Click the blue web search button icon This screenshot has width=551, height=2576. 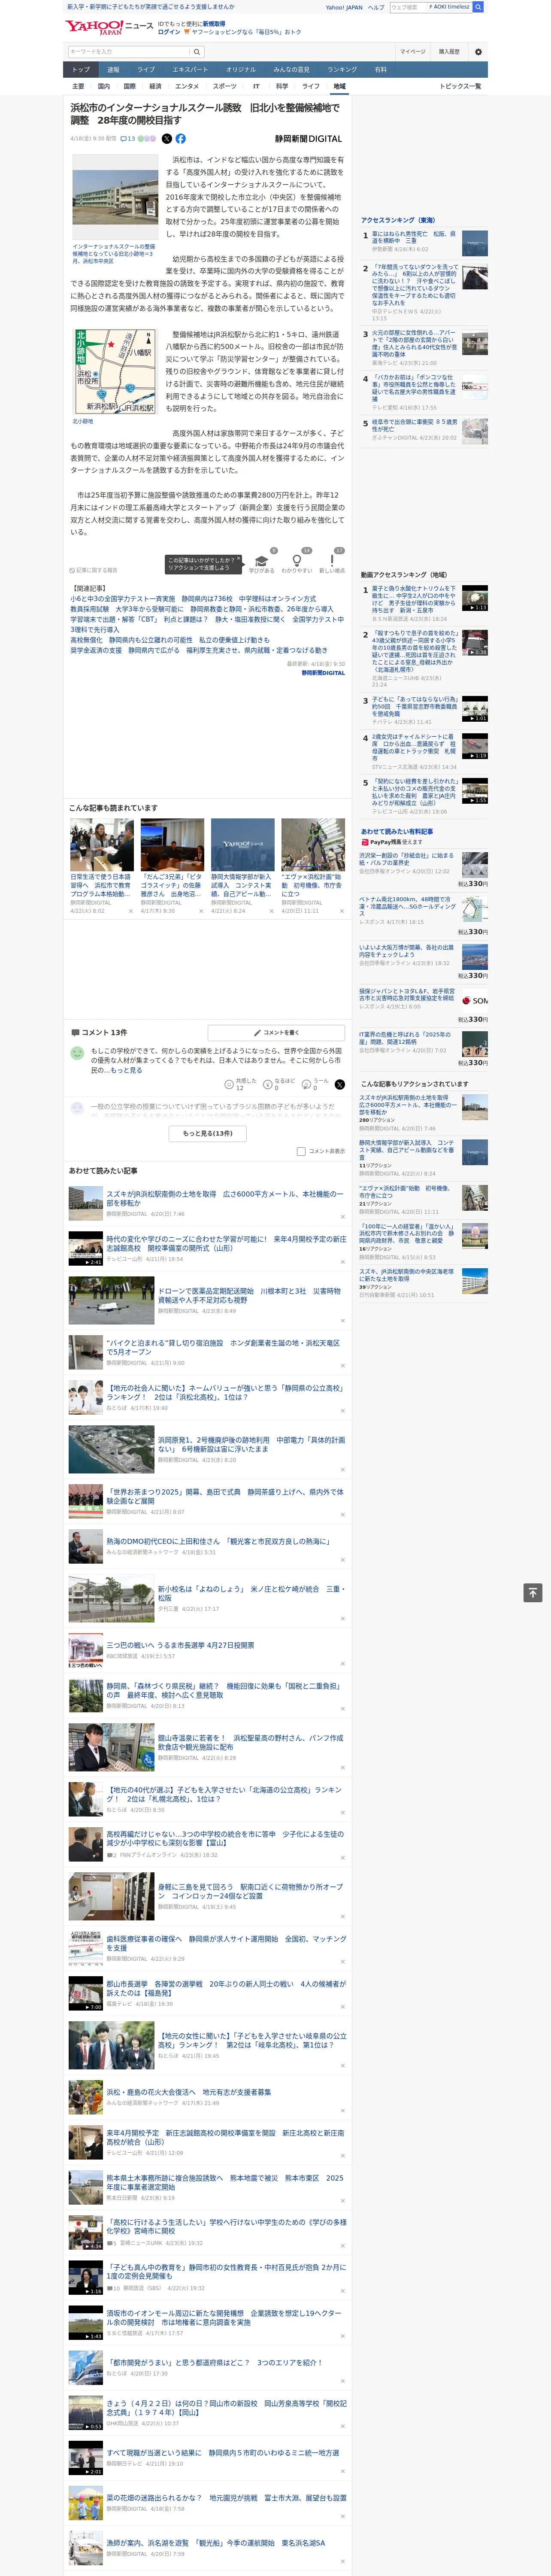click(x=478, y=7)
